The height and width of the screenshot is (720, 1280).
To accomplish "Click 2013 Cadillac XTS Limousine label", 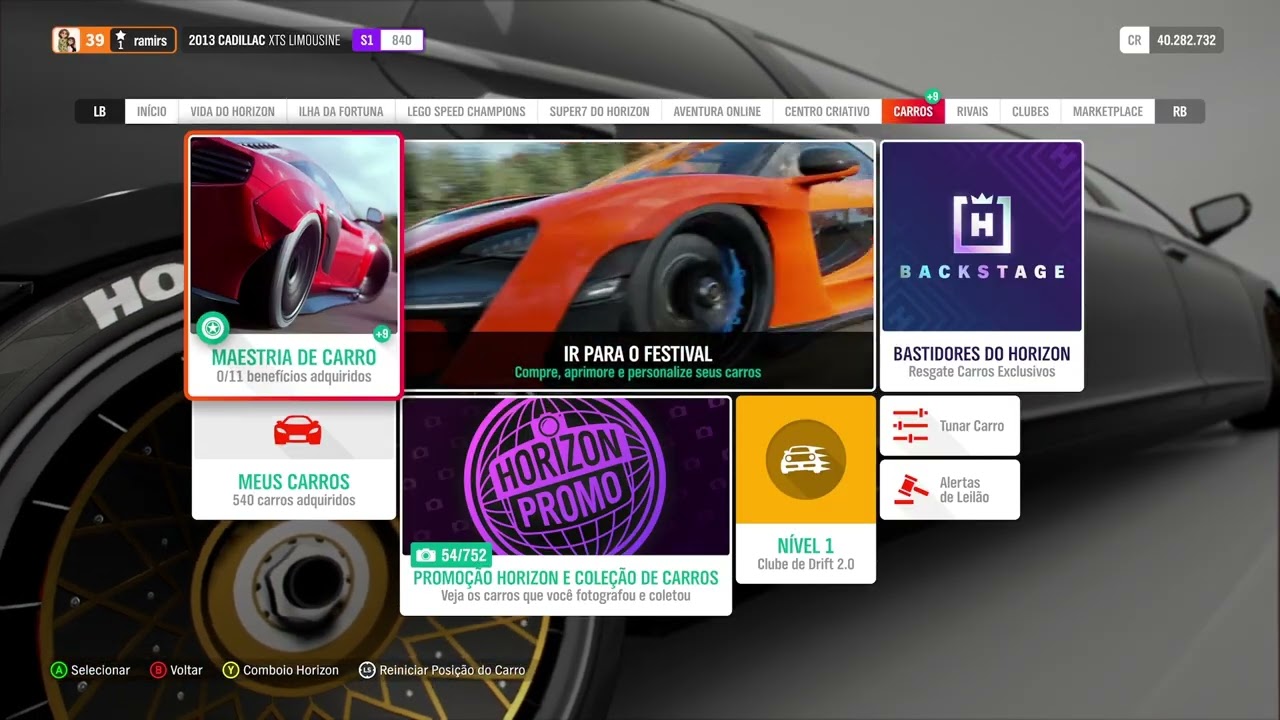I will point(264,41).
